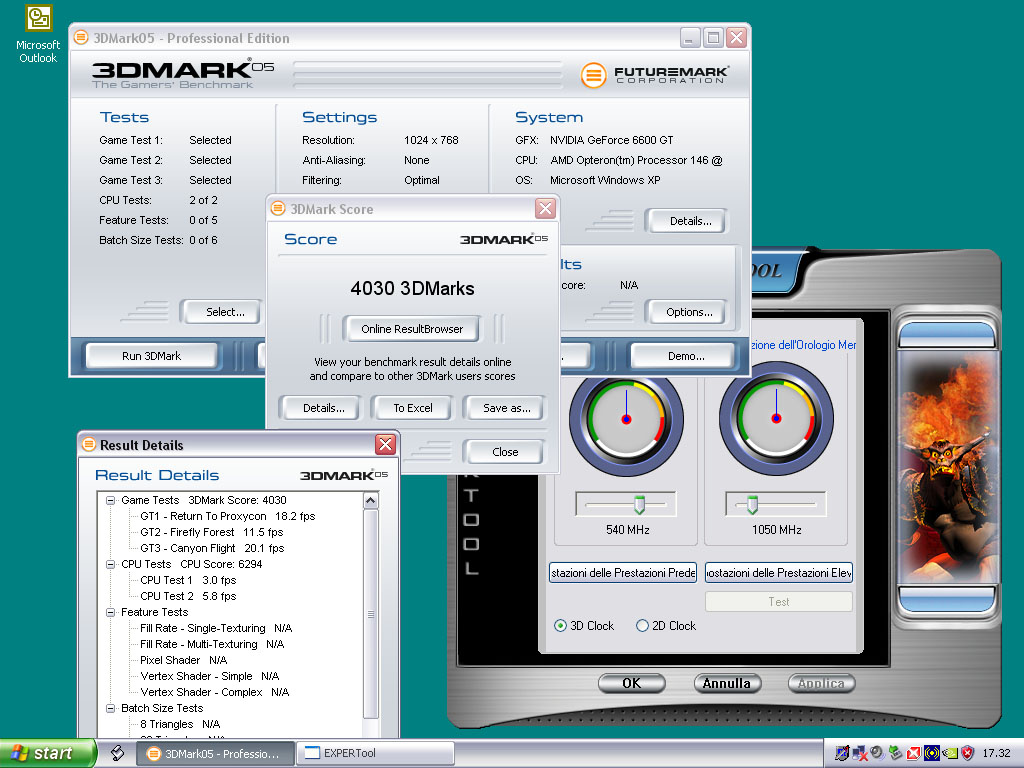
Task: Switch to 3DMark05 taskbar window button
Action: (x=215, y=753)
